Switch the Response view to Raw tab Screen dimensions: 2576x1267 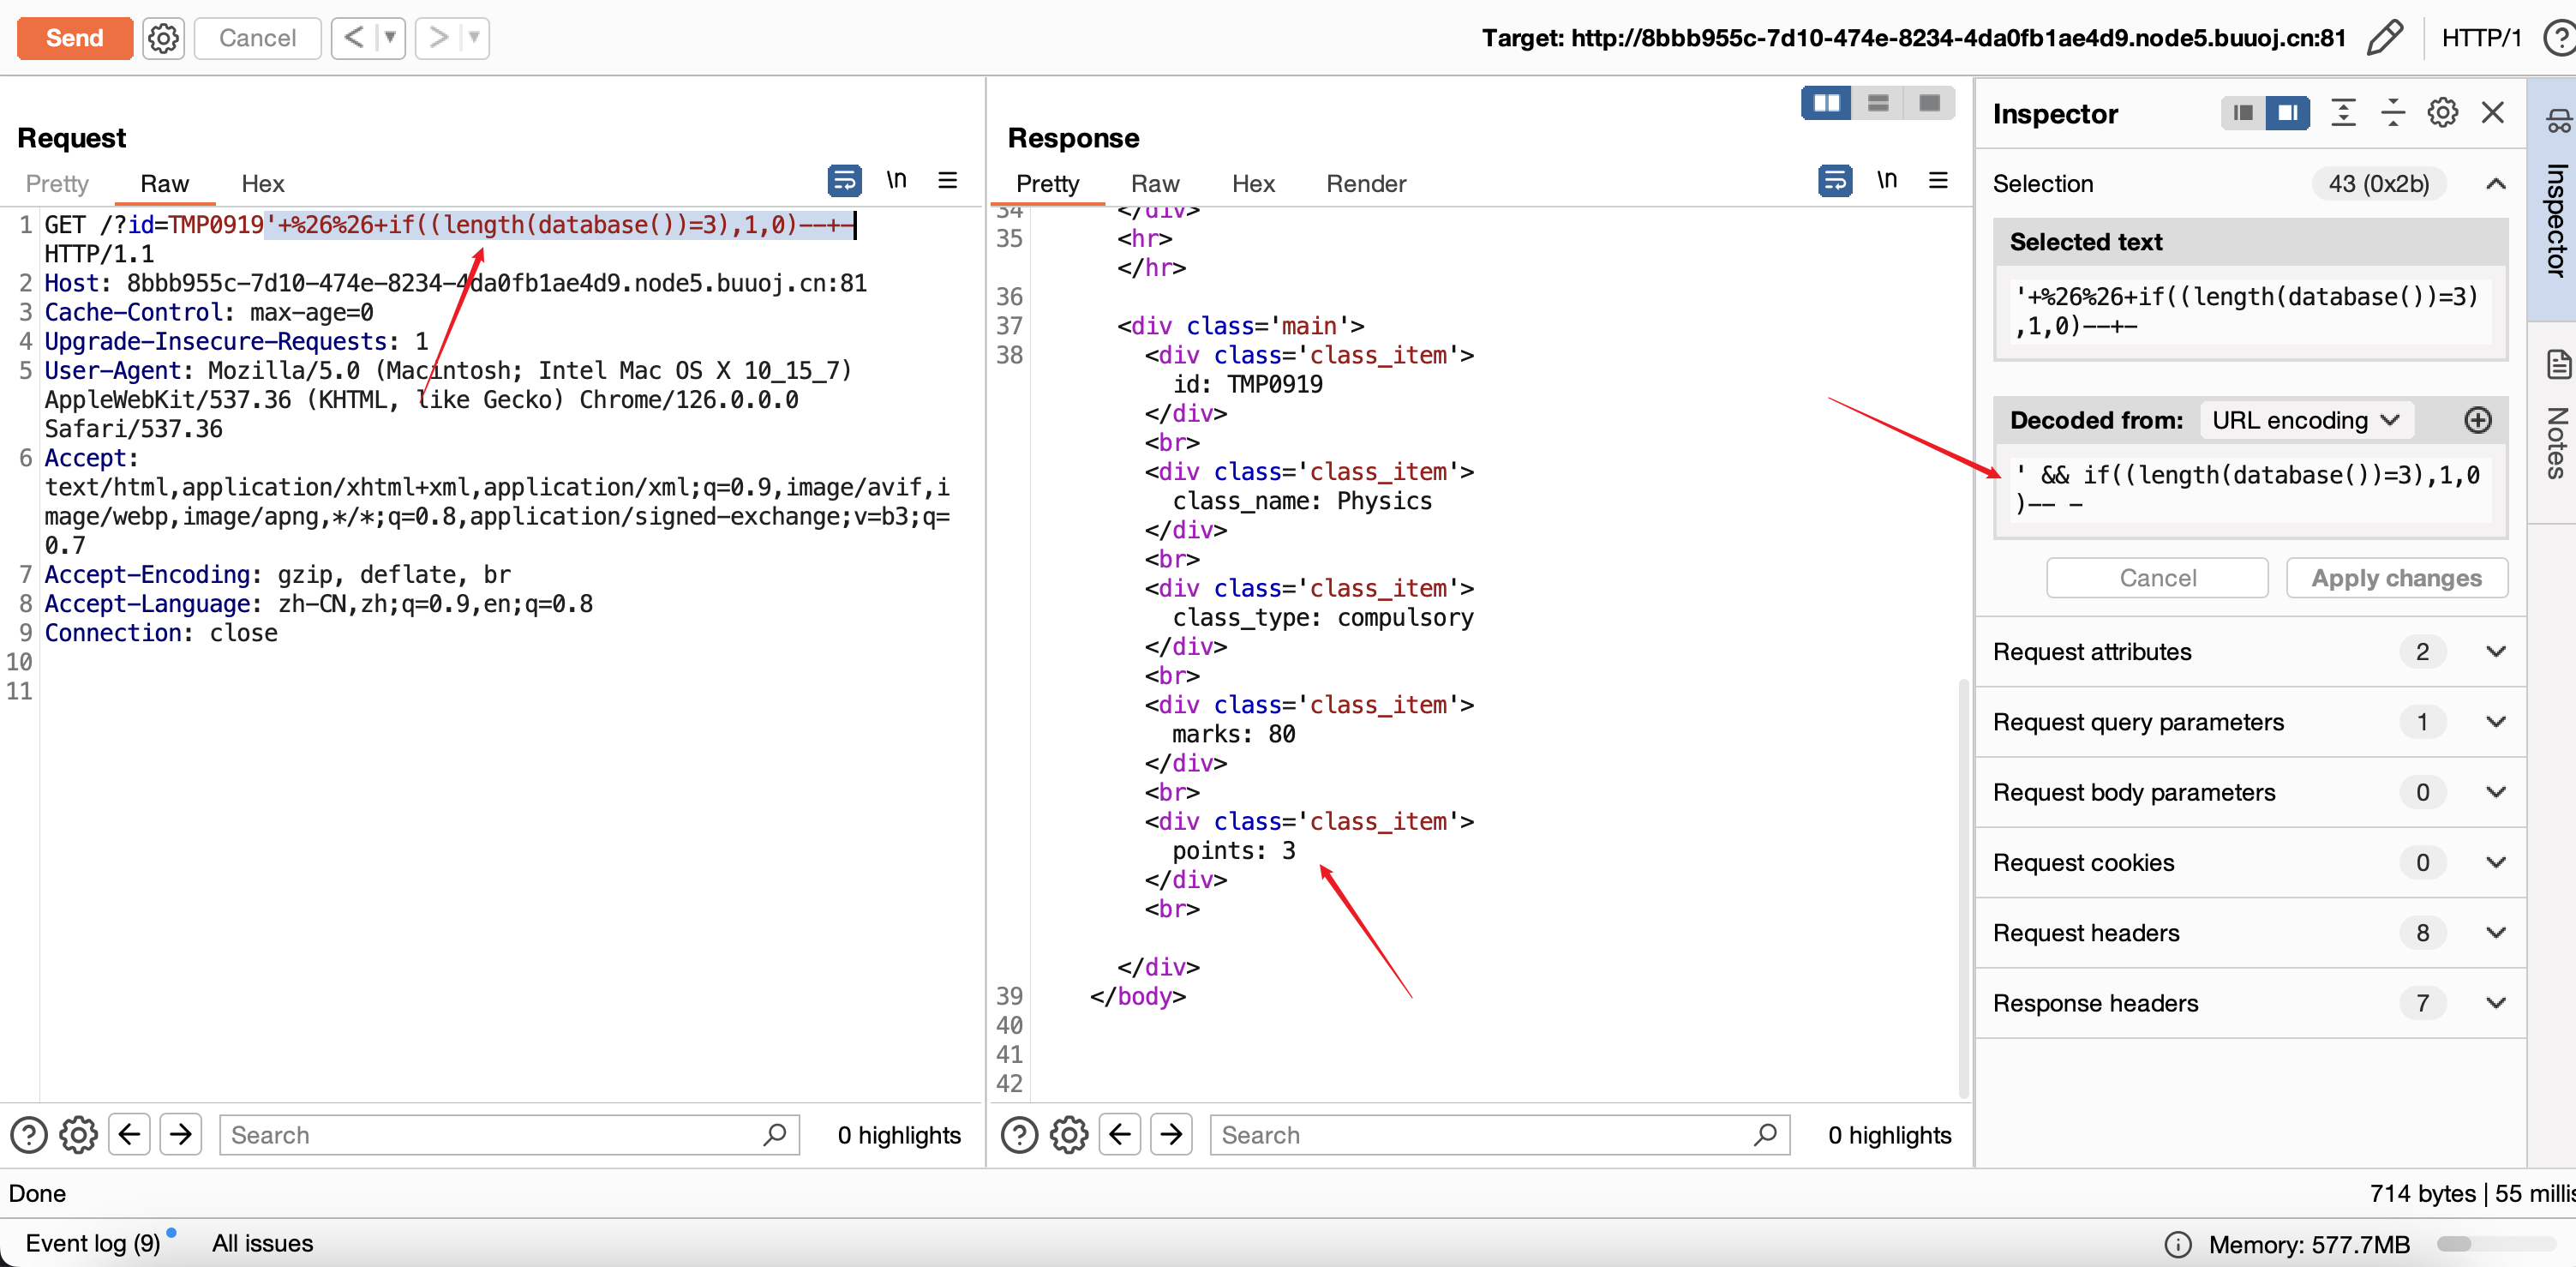[x=1155, y=184]
